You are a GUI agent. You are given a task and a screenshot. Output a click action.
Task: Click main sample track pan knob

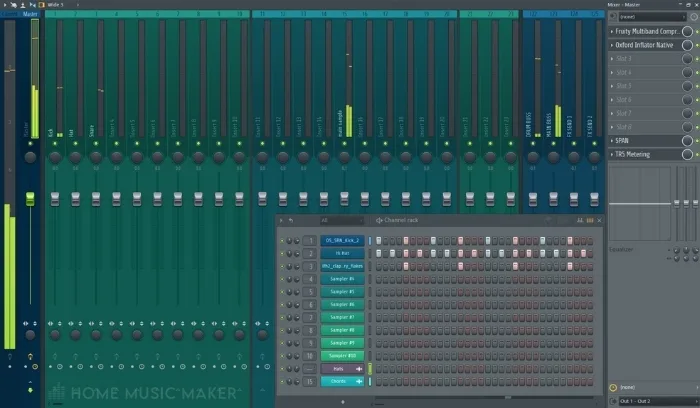[x=344, y=157]
